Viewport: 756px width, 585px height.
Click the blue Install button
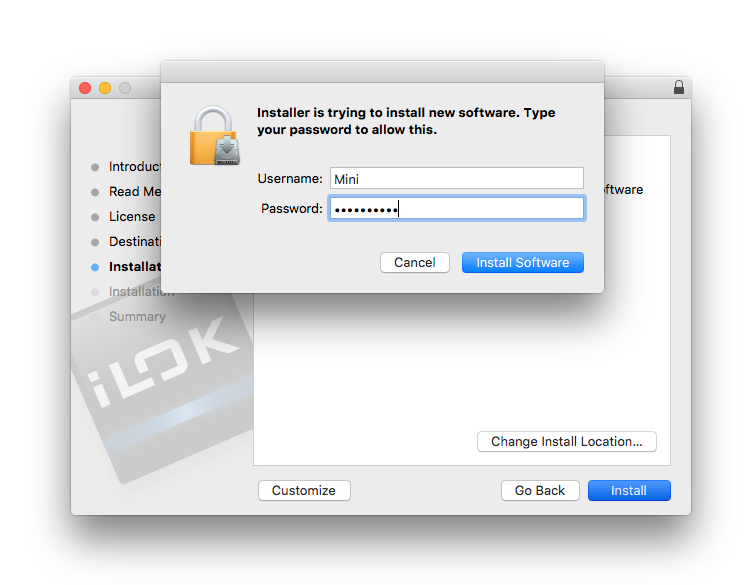click(629, 490)
